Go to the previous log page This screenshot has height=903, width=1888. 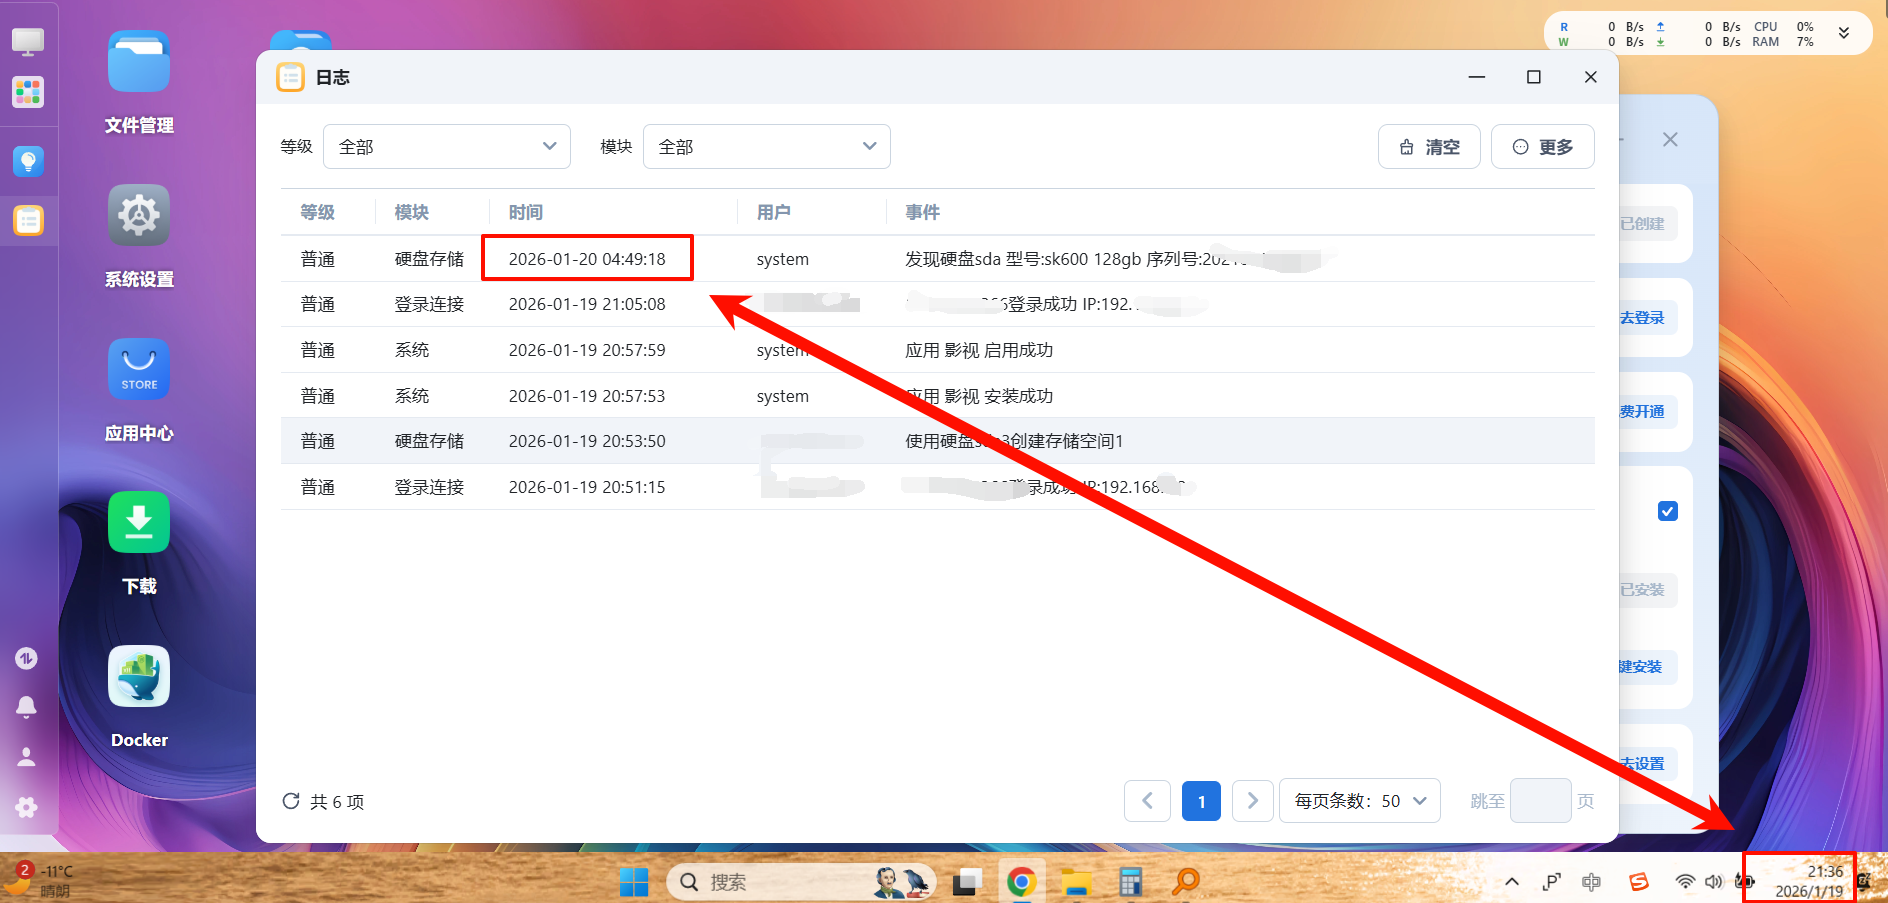(x=1147, y=801)
